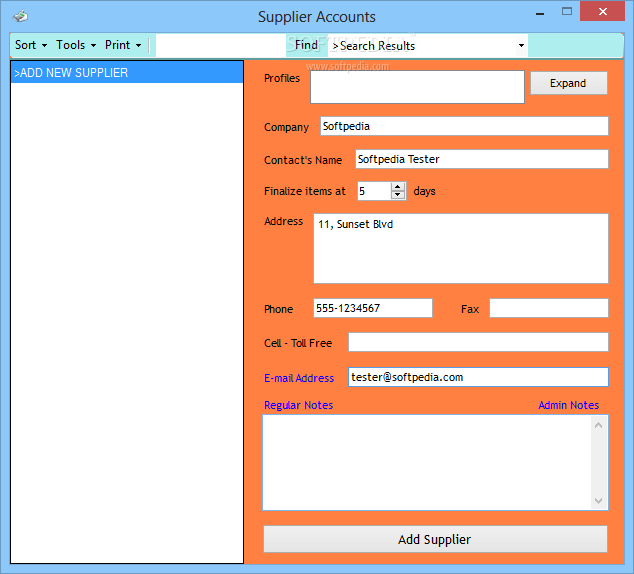Viewport: 634px width, 574px height.
Task: Click the notes scrollbar up arrow
Action: (x=599, y=425)
